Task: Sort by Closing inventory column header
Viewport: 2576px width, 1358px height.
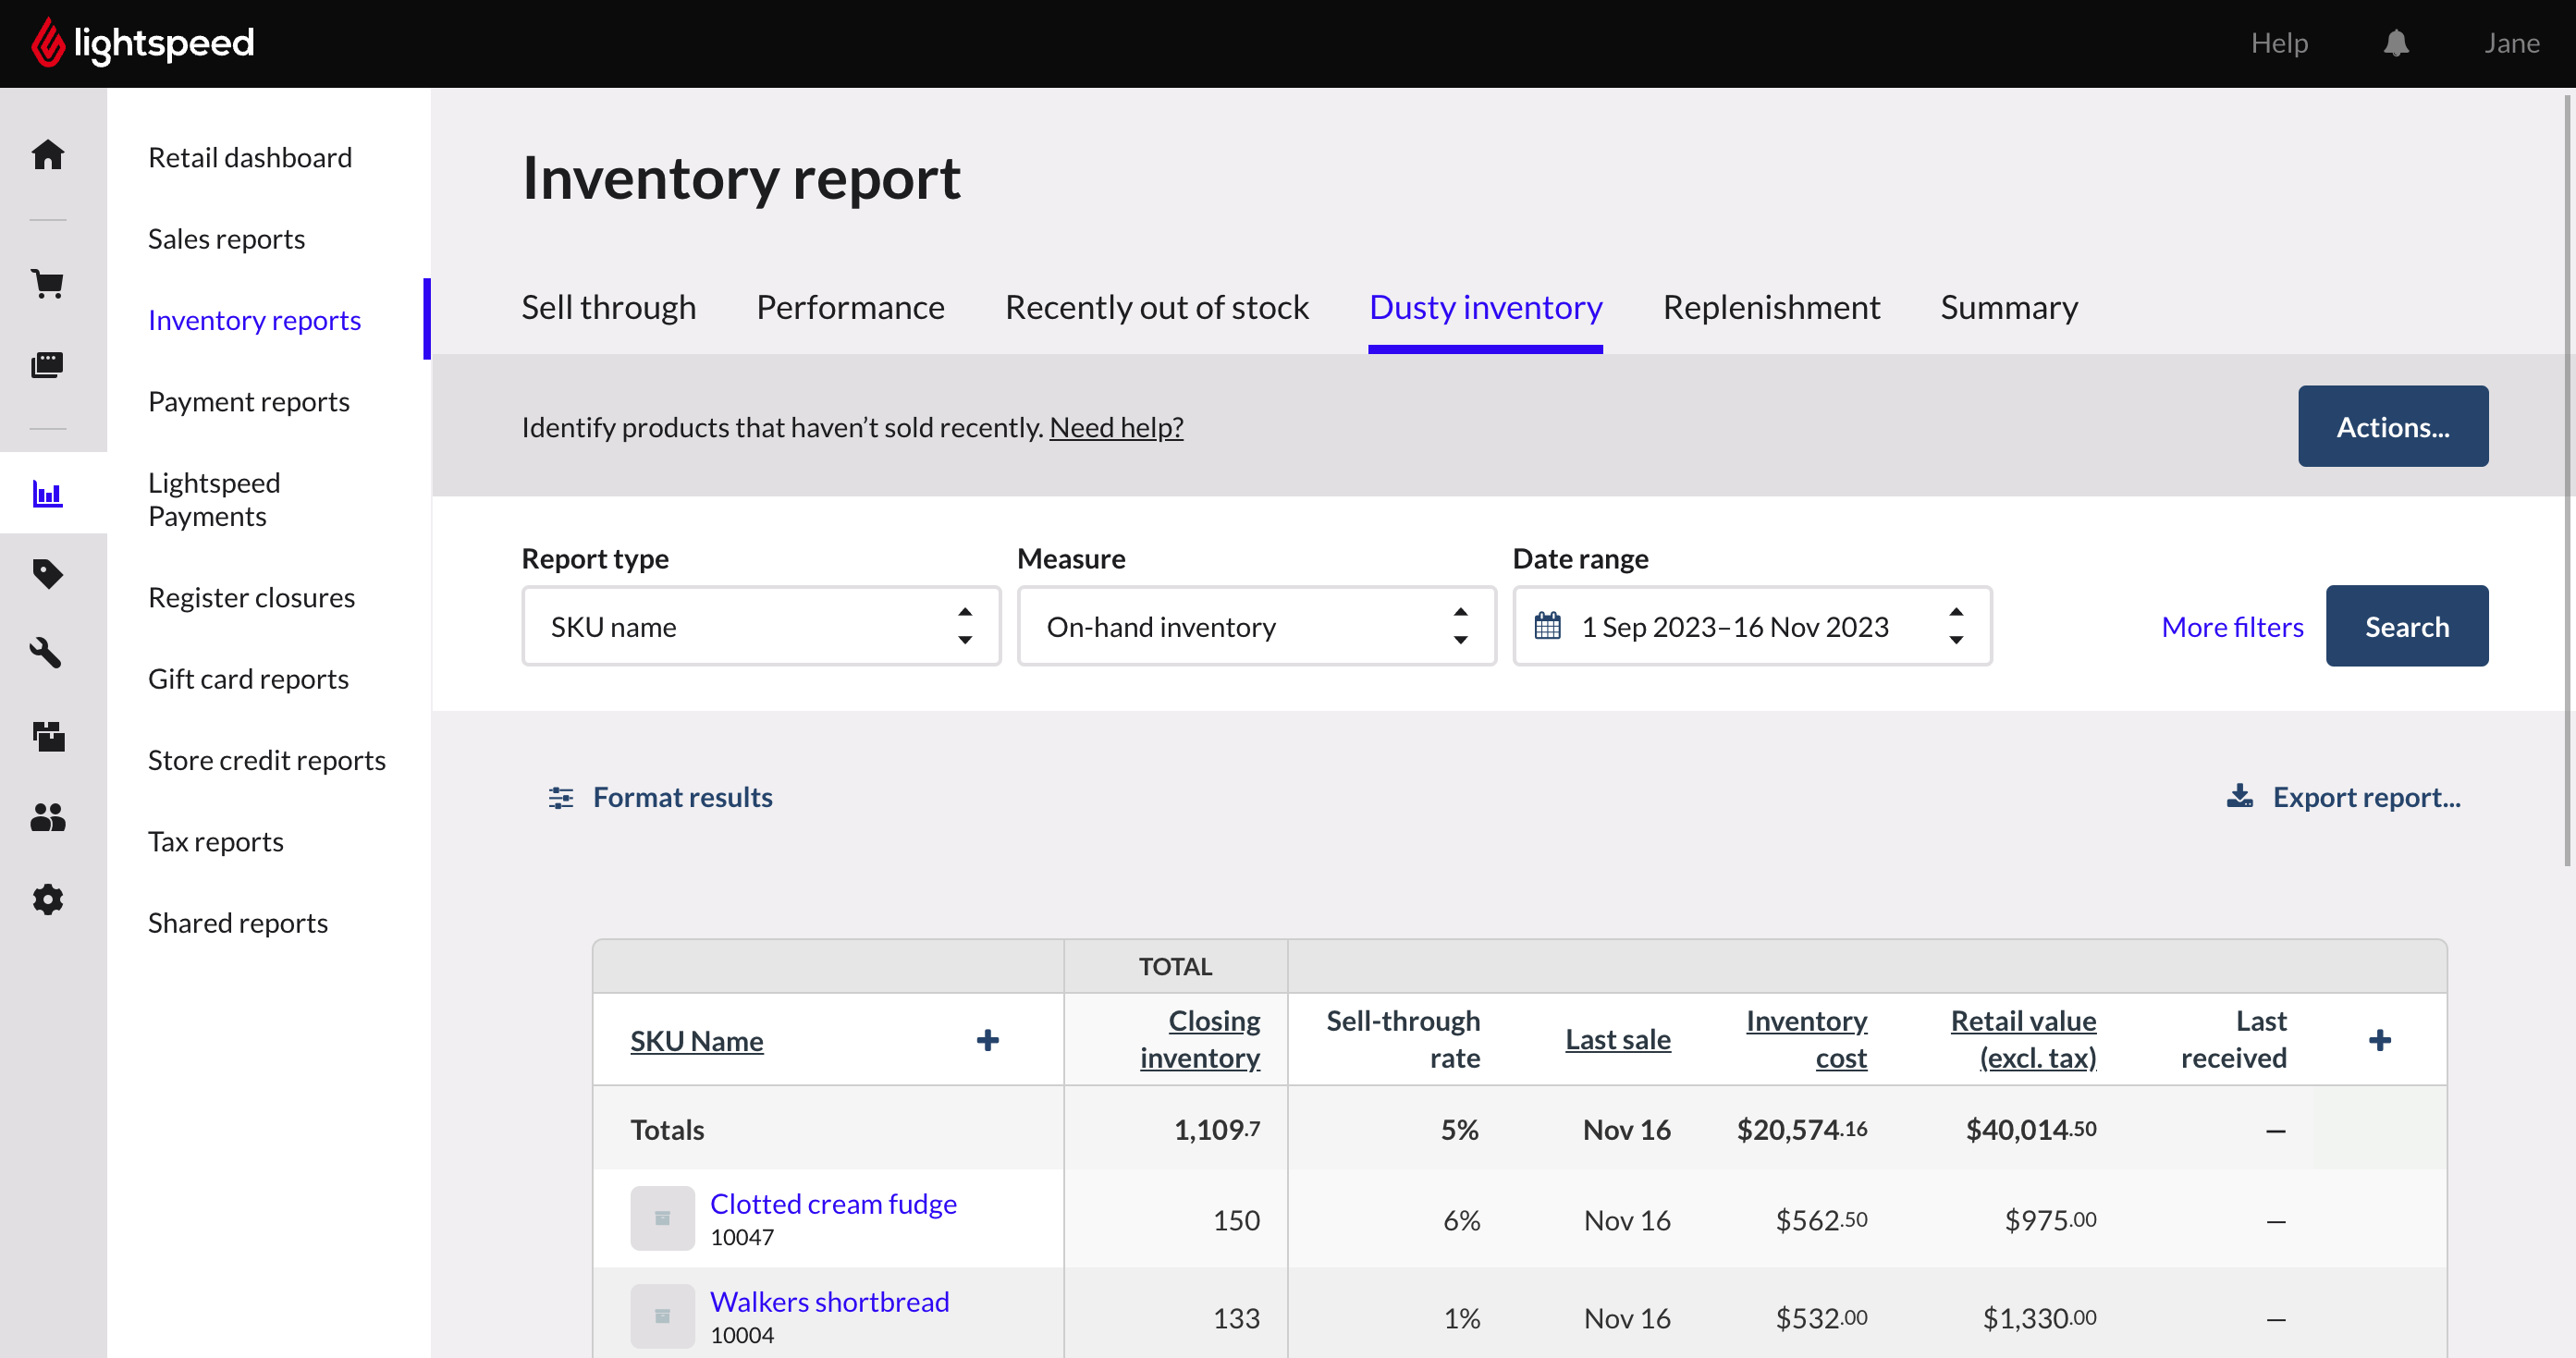Action: (1200, 1039)
